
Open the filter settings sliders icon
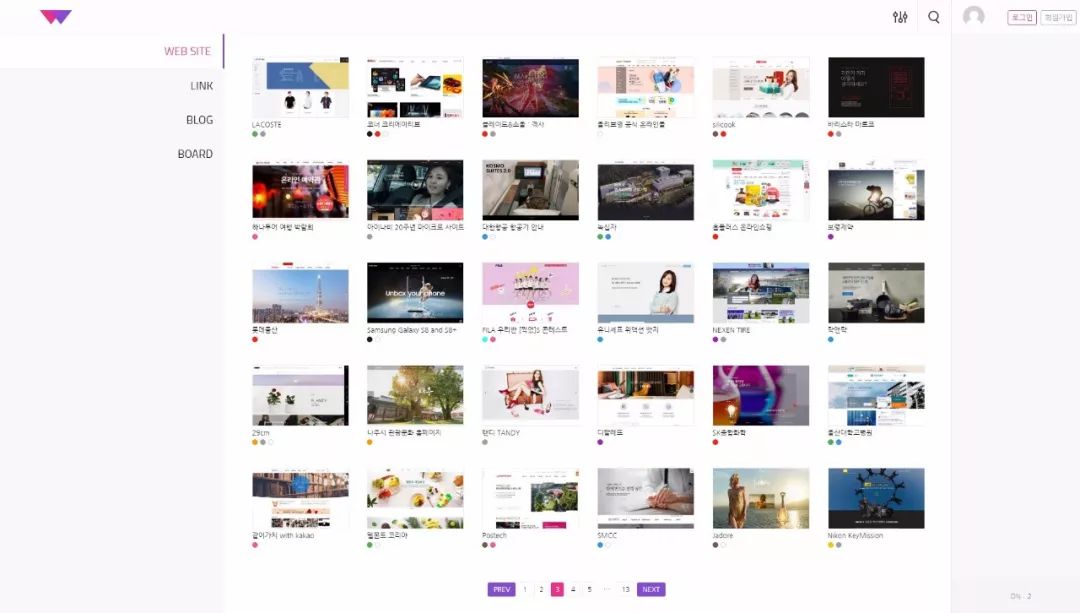click(900, 17)
